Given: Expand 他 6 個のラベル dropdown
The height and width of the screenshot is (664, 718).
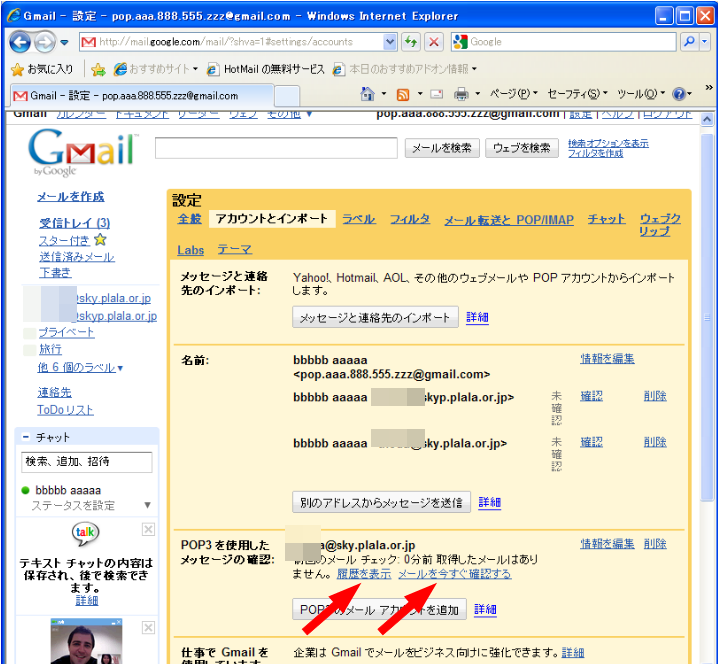Looking at the screenshot, I should 80,367.
